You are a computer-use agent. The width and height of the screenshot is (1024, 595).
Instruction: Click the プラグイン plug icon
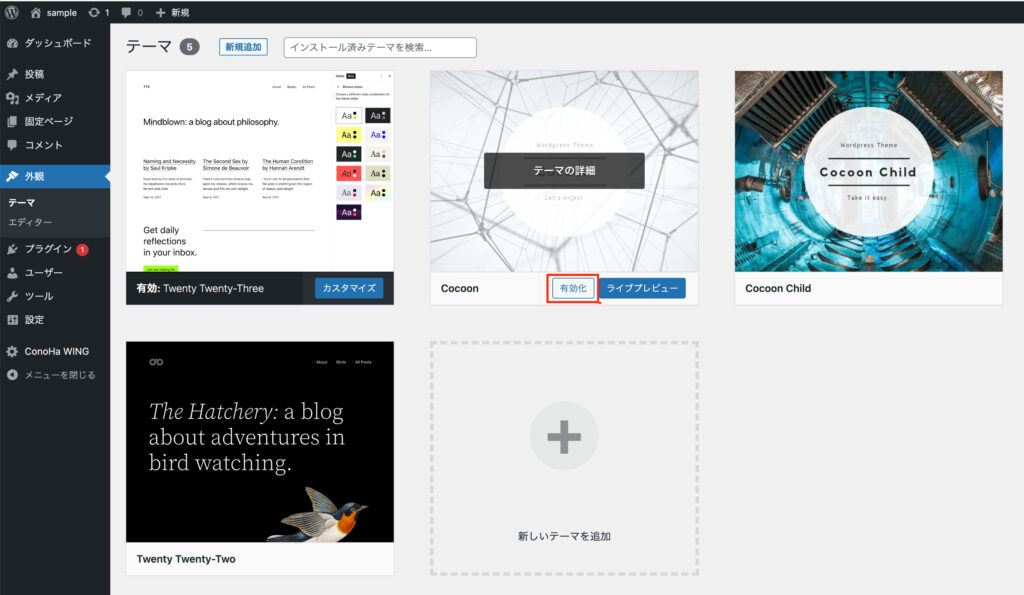pyautogui.click(x=12, y=249)
